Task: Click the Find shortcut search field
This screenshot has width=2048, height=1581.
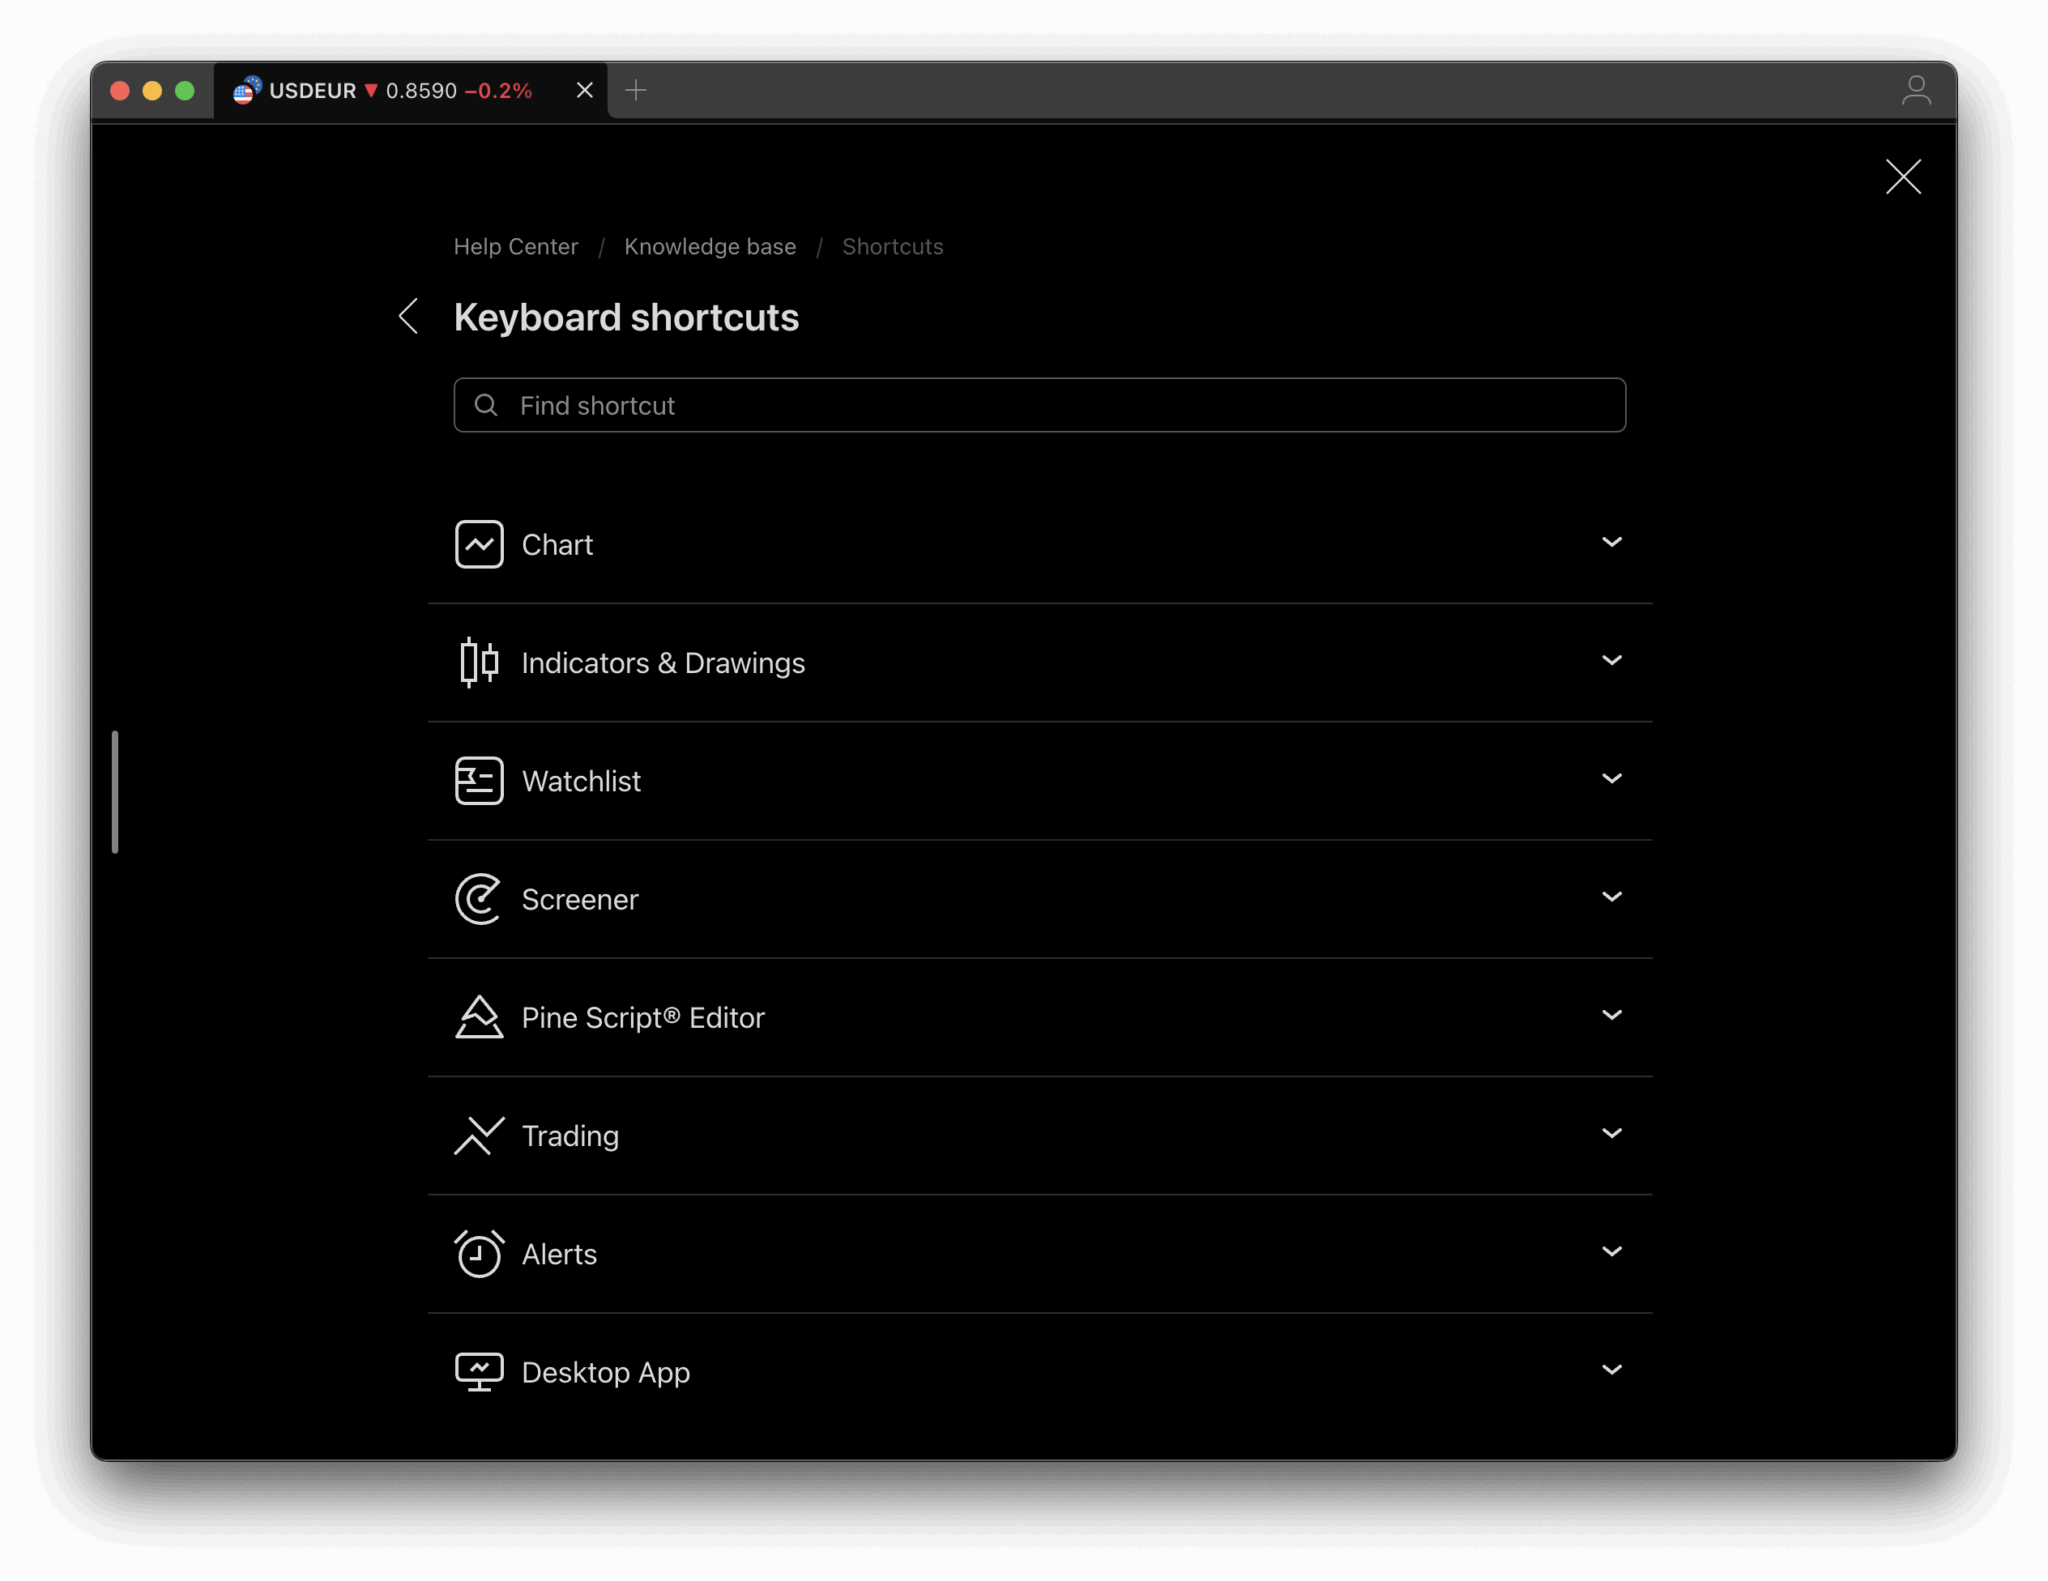Action: pos(1040,405)
